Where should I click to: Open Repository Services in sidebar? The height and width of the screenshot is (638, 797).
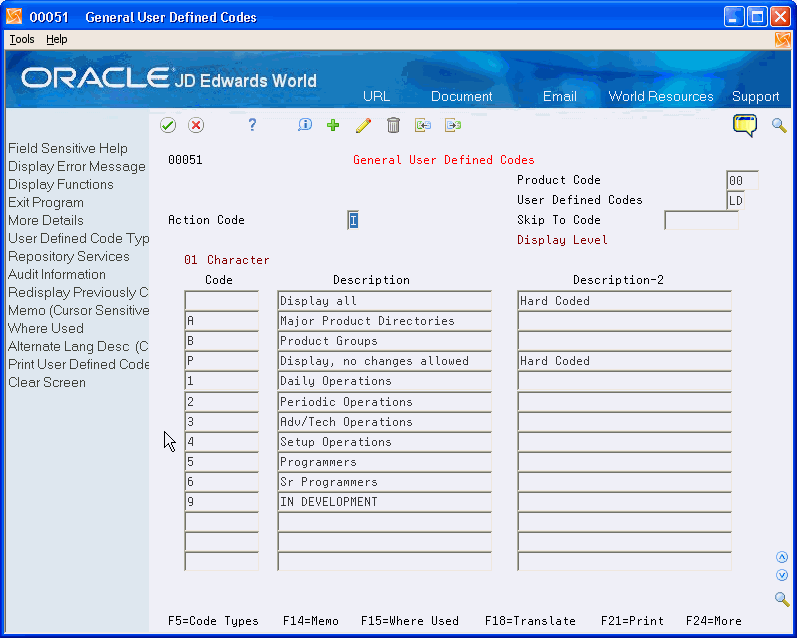69,257
